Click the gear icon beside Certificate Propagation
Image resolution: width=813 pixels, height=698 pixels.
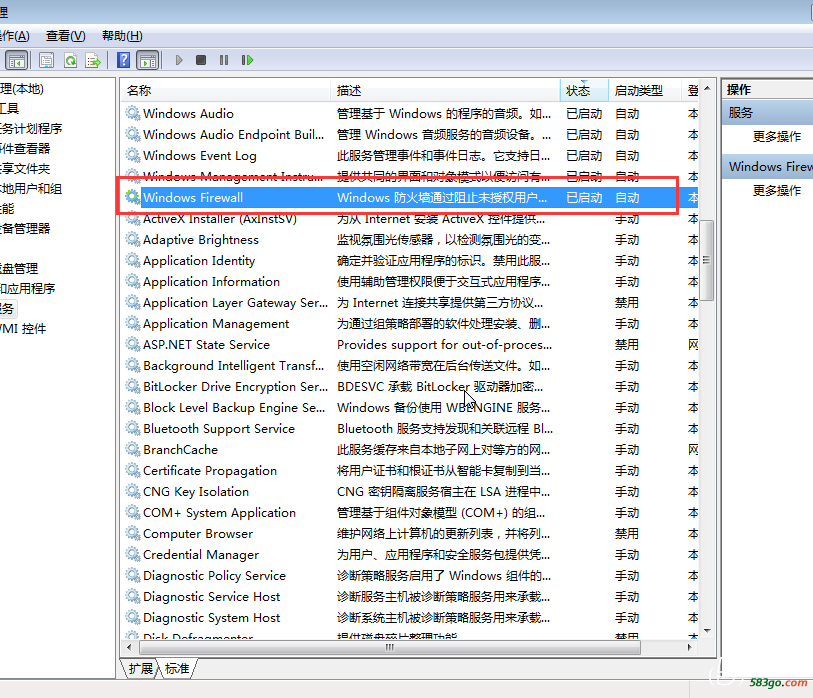click(133, 470)
